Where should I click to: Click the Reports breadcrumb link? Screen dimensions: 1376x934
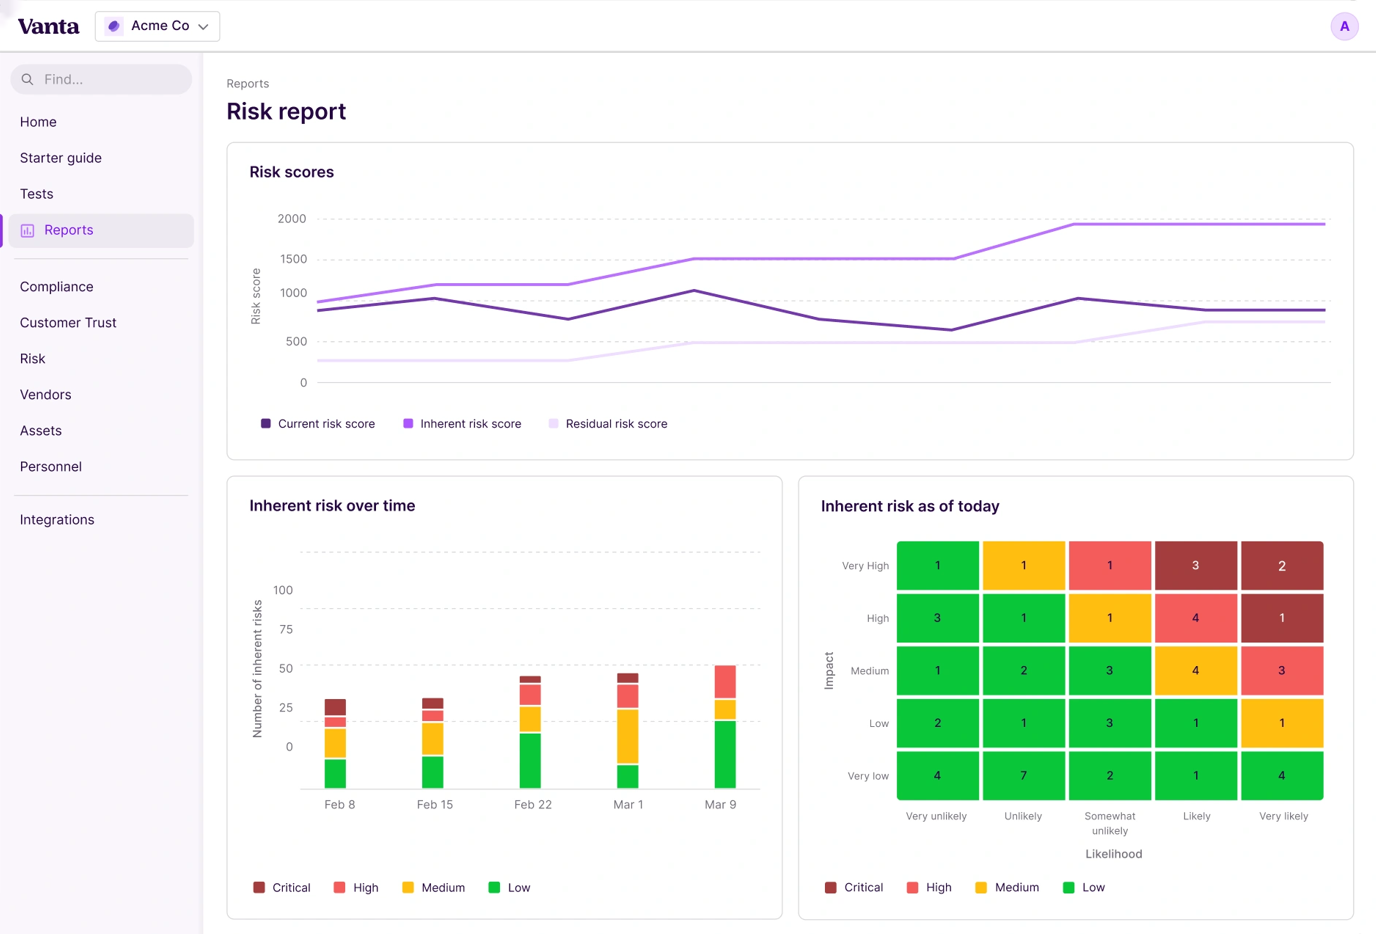[247, 83]
